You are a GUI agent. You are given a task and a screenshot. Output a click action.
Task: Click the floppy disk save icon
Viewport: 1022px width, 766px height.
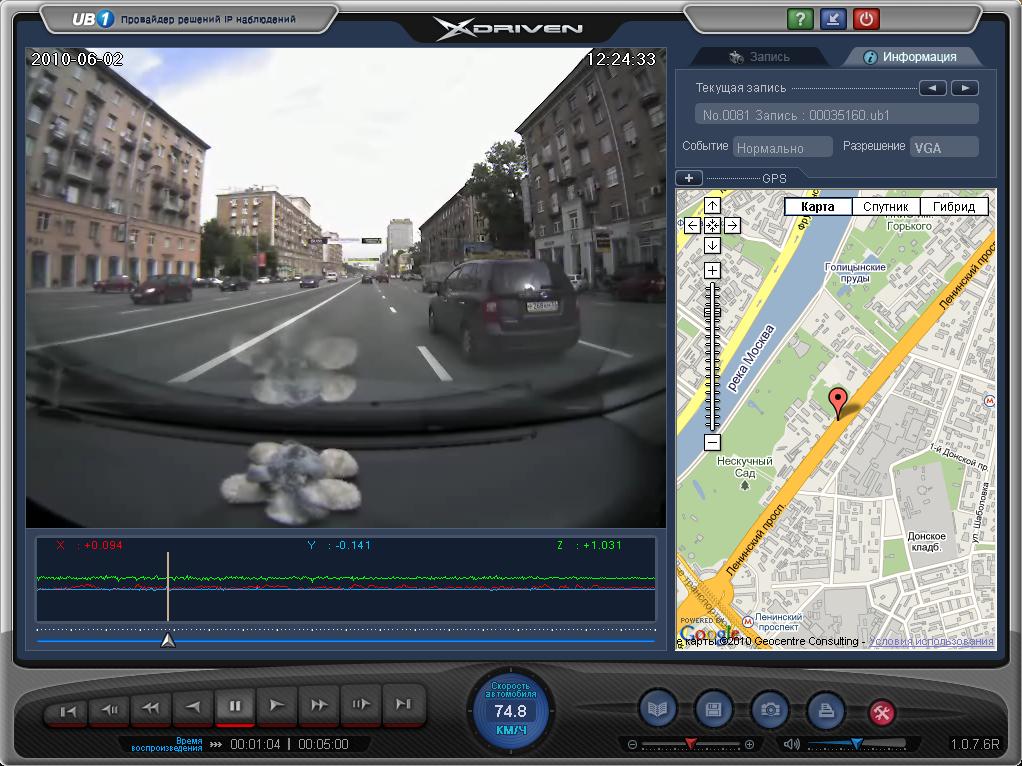(x=714, y=709)
